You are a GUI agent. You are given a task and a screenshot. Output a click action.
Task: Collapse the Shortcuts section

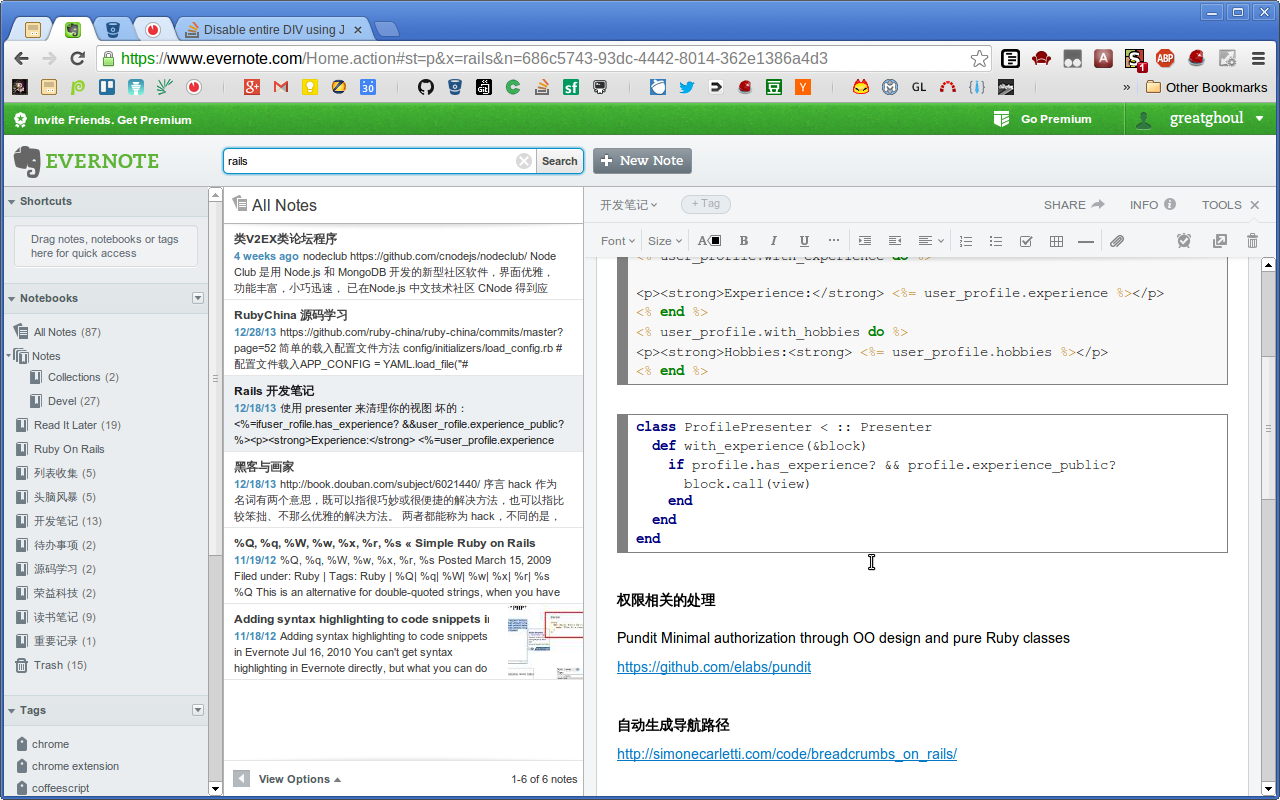(12, 201)
